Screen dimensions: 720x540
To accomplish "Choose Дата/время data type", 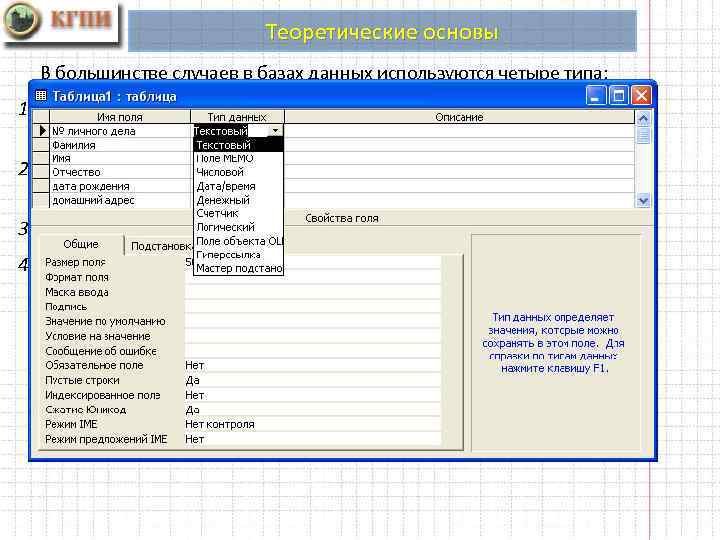I will 238,186.
